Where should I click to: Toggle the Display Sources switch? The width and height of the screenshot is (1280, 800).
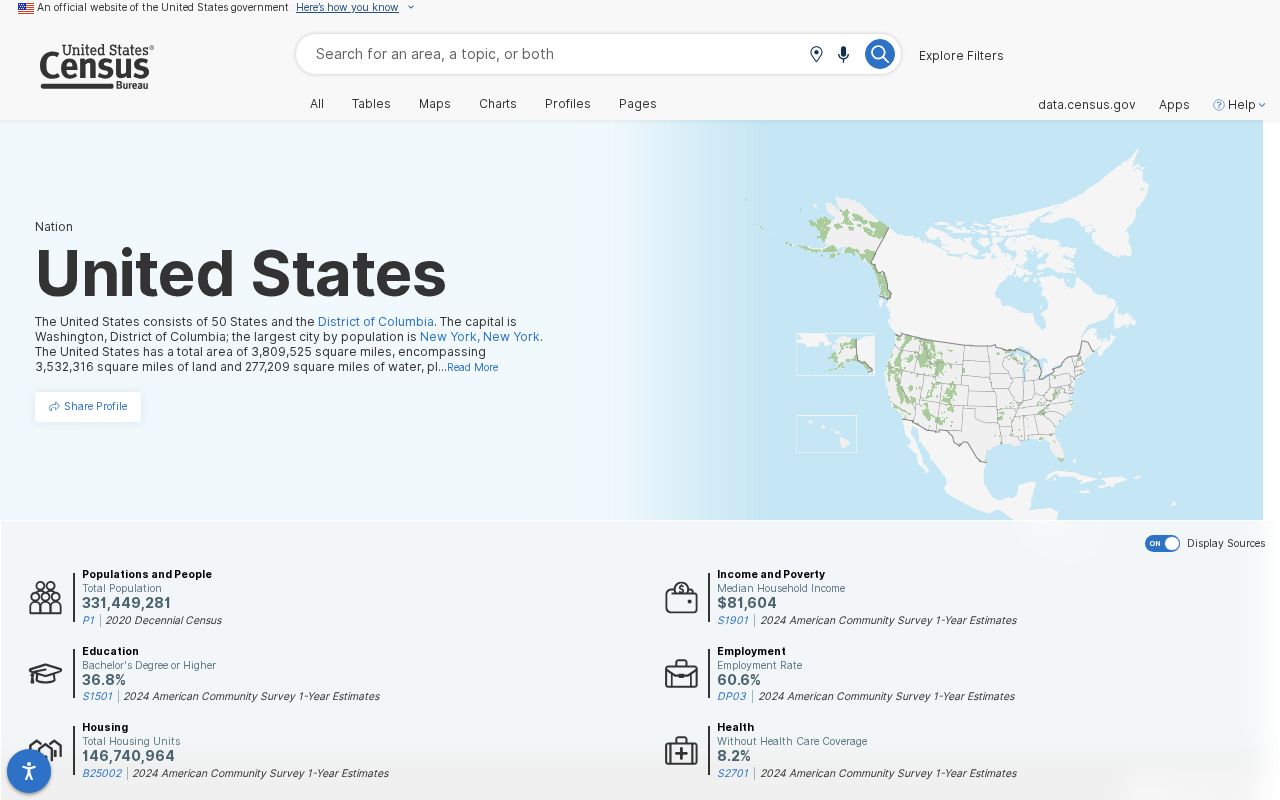click(1162, 543)
